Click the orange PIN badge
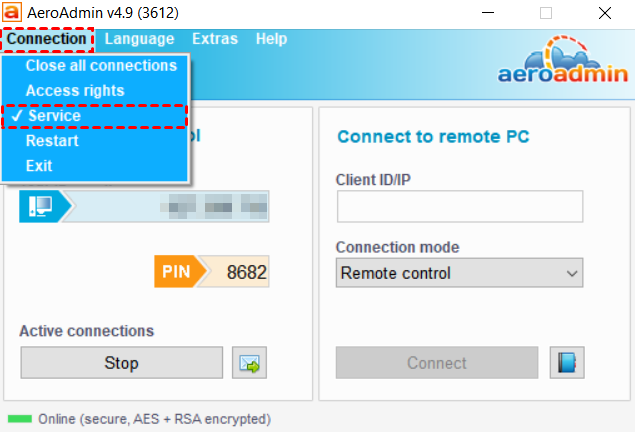The image size is (635, 432). point(178,272)
